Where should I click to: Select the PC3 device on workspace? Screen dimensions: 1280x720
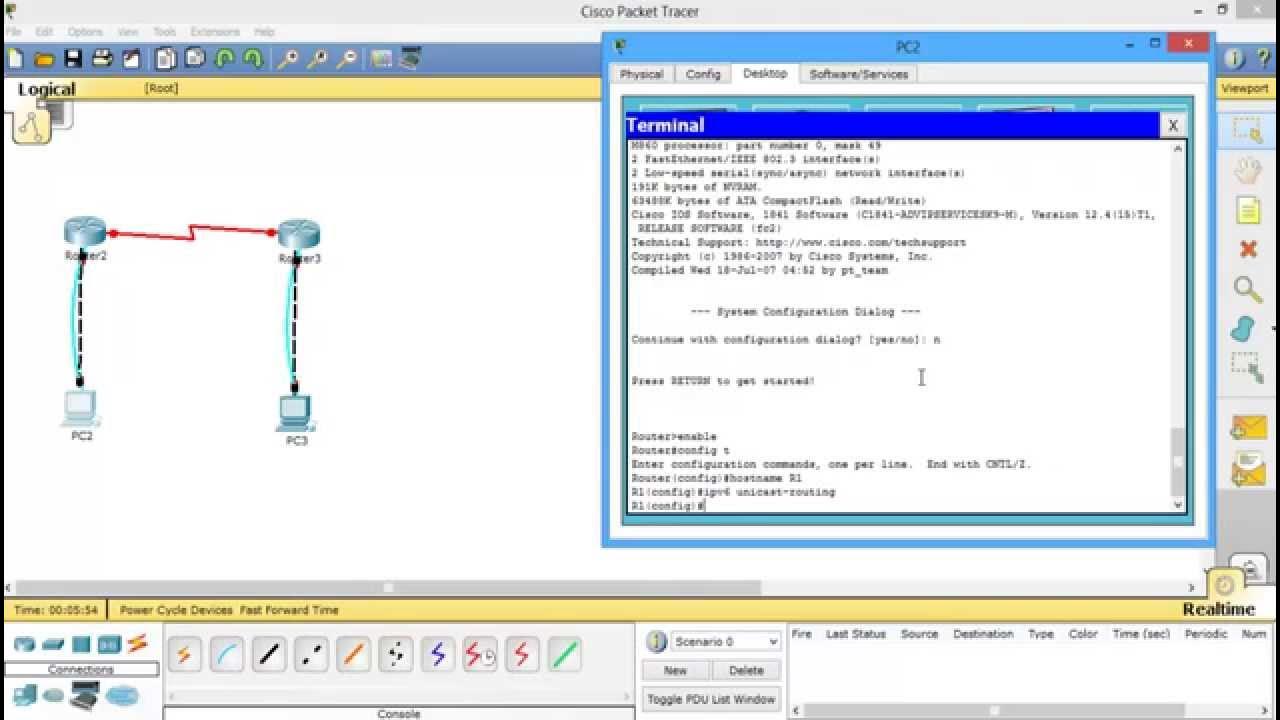(296, 412)
